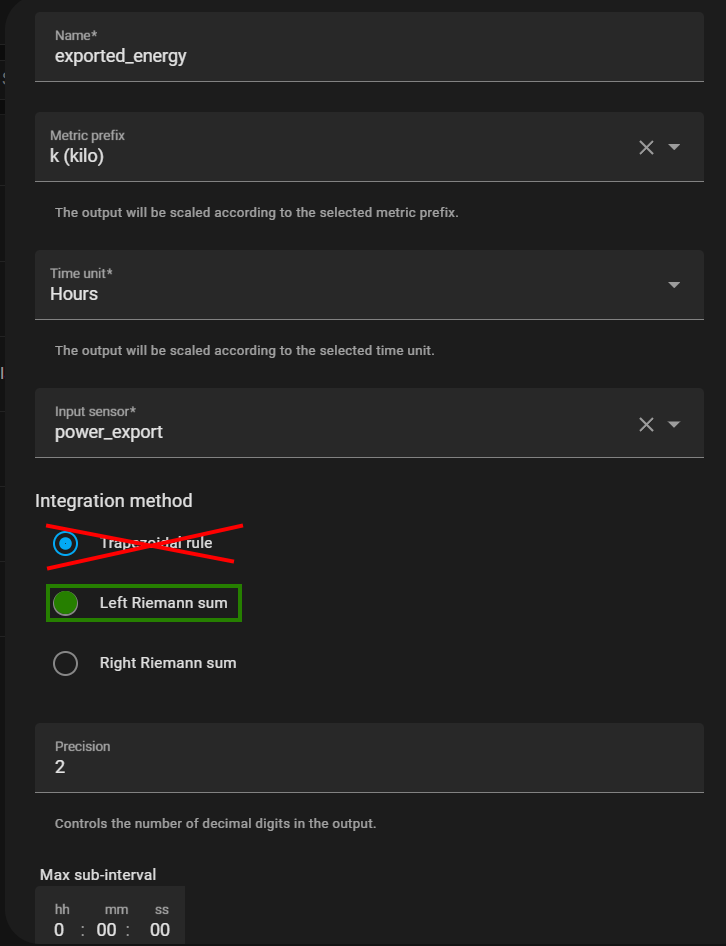Enable the Right Riemann sum radio button
This screenshot has height=946, width=726.
pyautogui.click(x=65, y=663)
